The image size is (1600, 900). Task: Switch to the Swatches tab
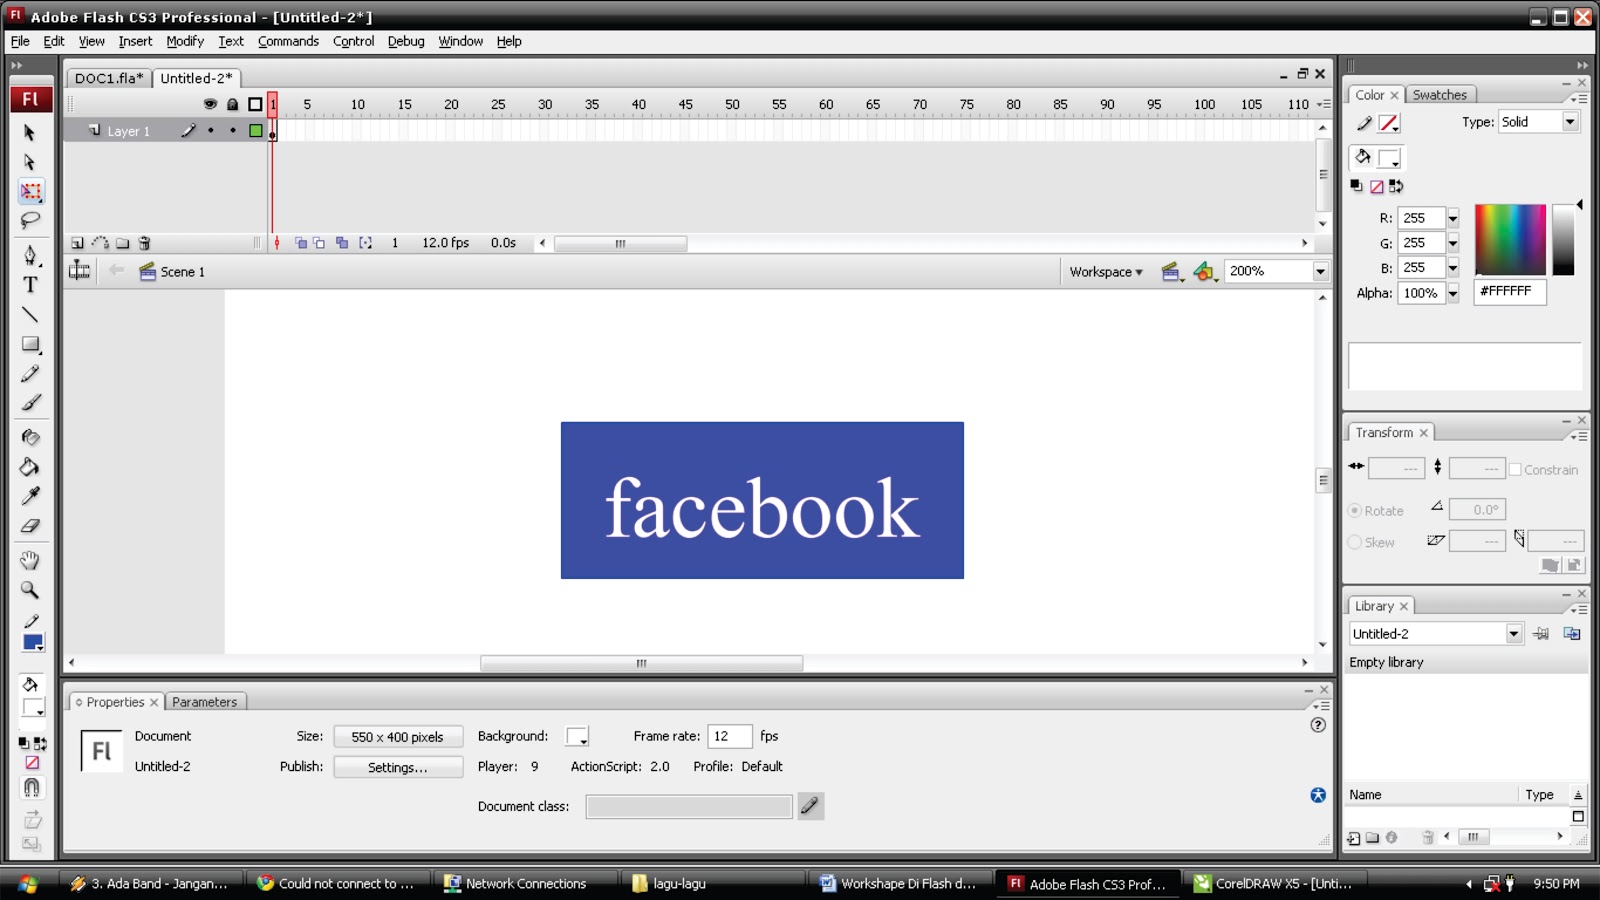point(1440,95)
